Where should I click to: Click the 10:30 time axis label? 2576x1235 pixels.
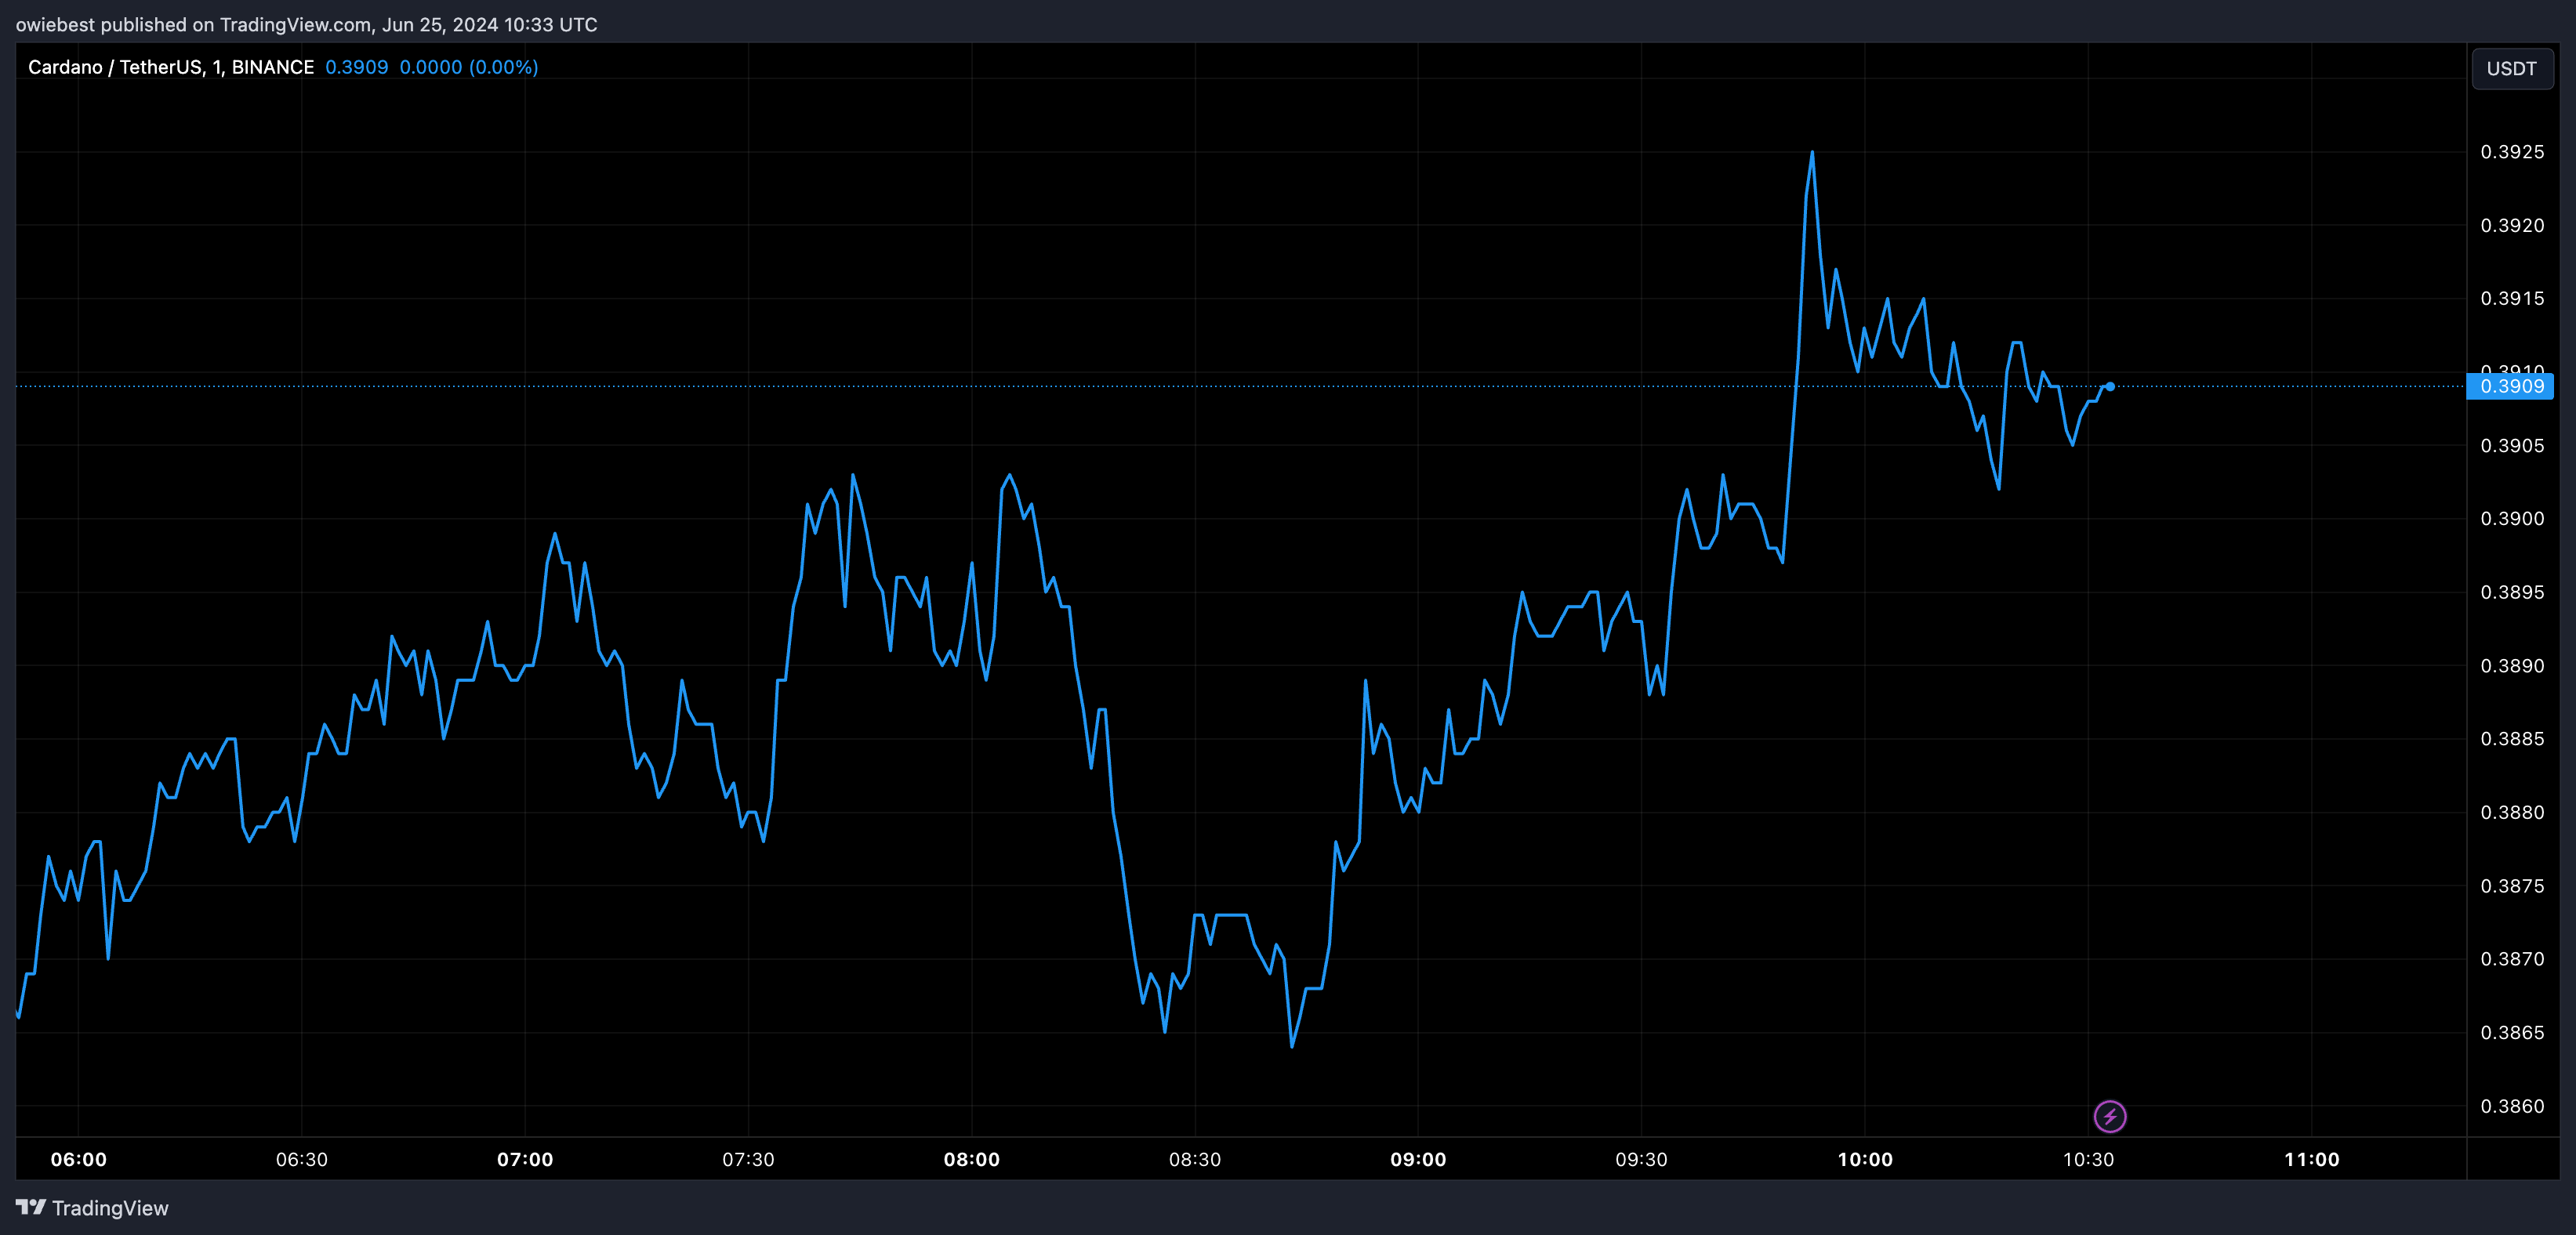point(2089,1159)
